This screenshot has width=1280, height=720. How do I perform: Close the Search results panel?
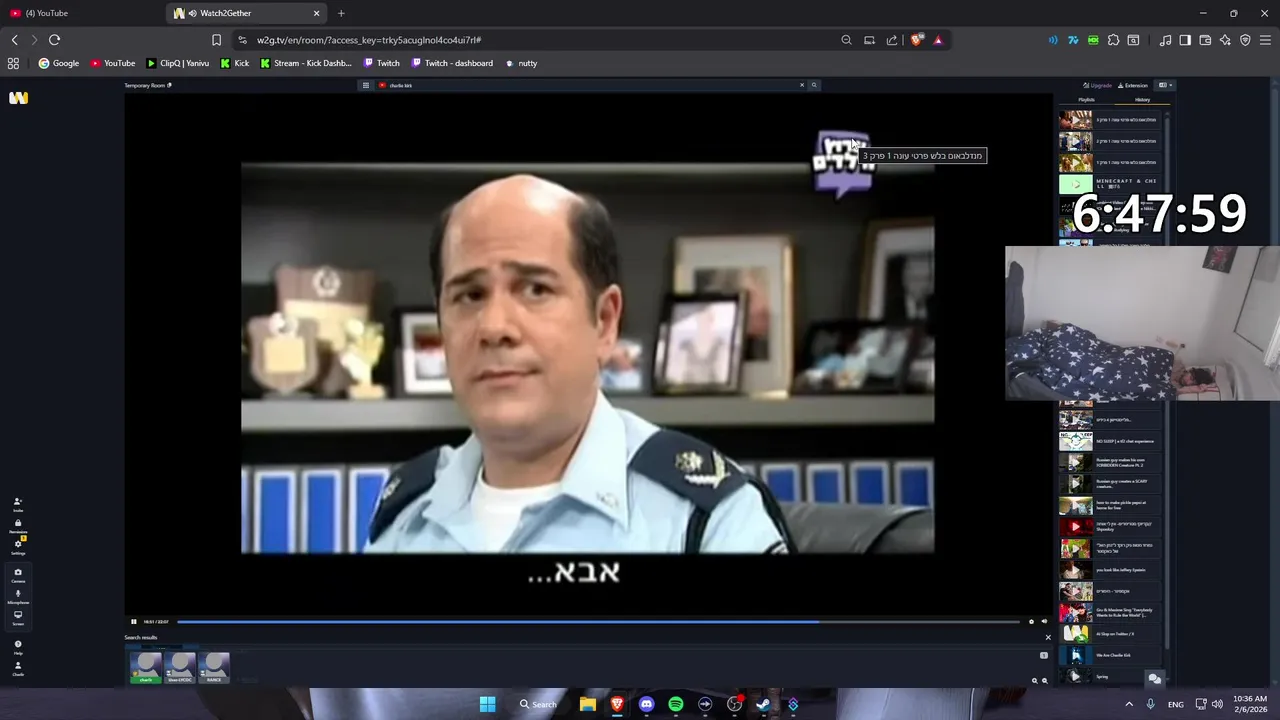1048,637
